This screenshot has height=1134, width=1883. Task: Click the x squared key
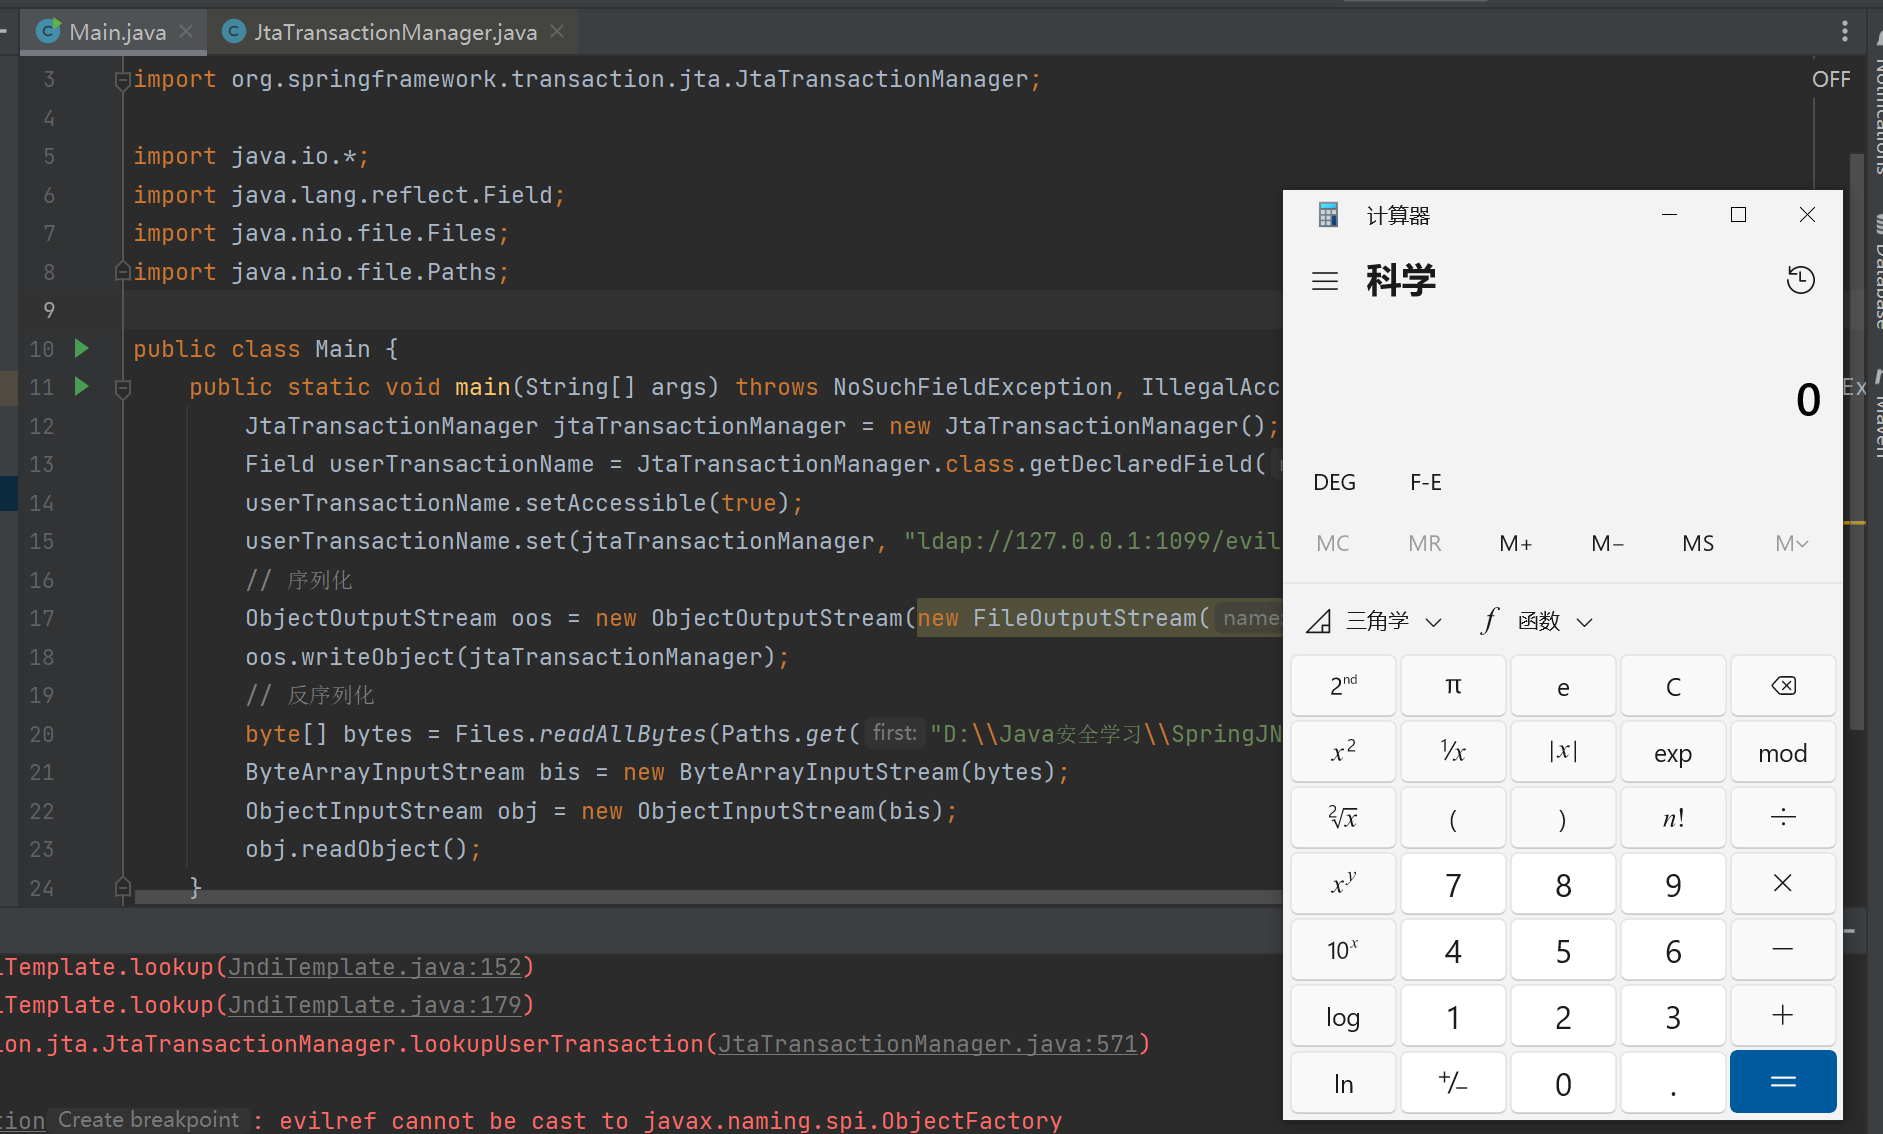[1343, 752]
